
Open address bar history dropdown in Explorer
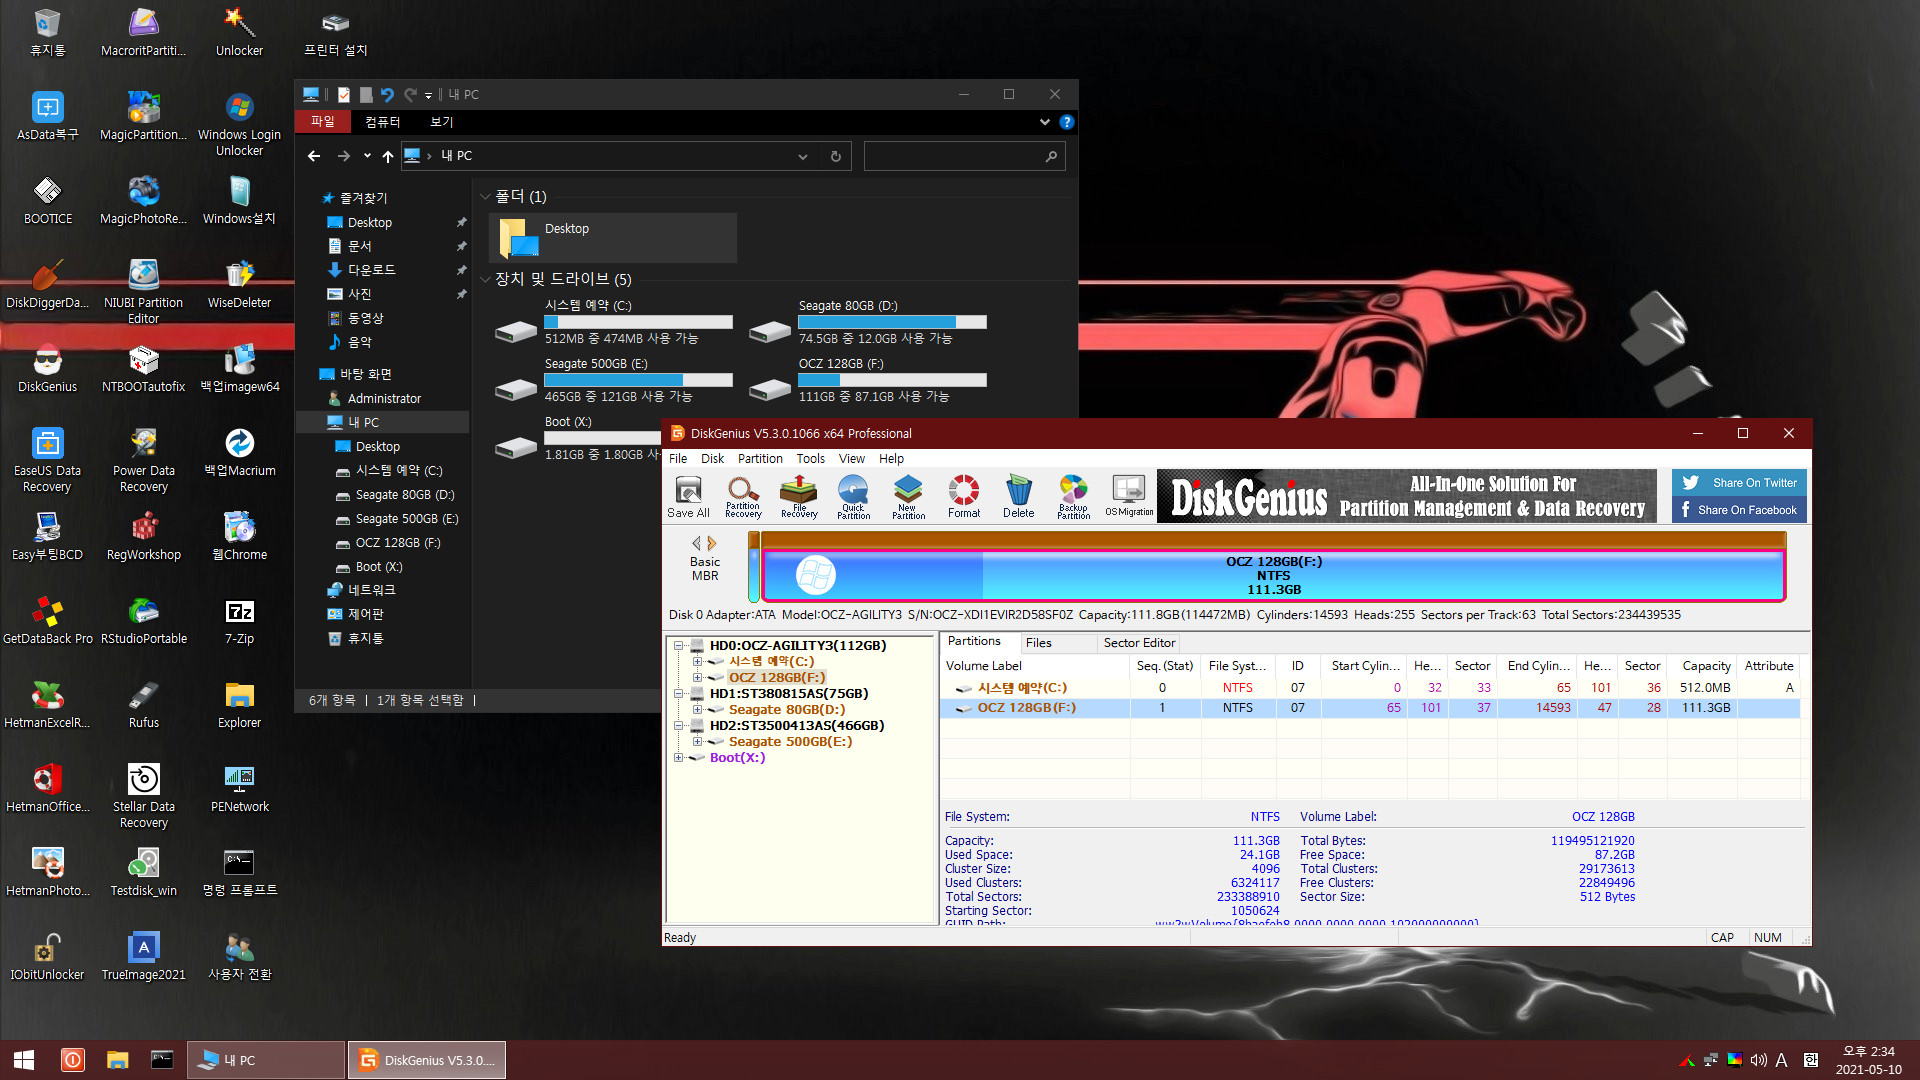coord(802,156)
